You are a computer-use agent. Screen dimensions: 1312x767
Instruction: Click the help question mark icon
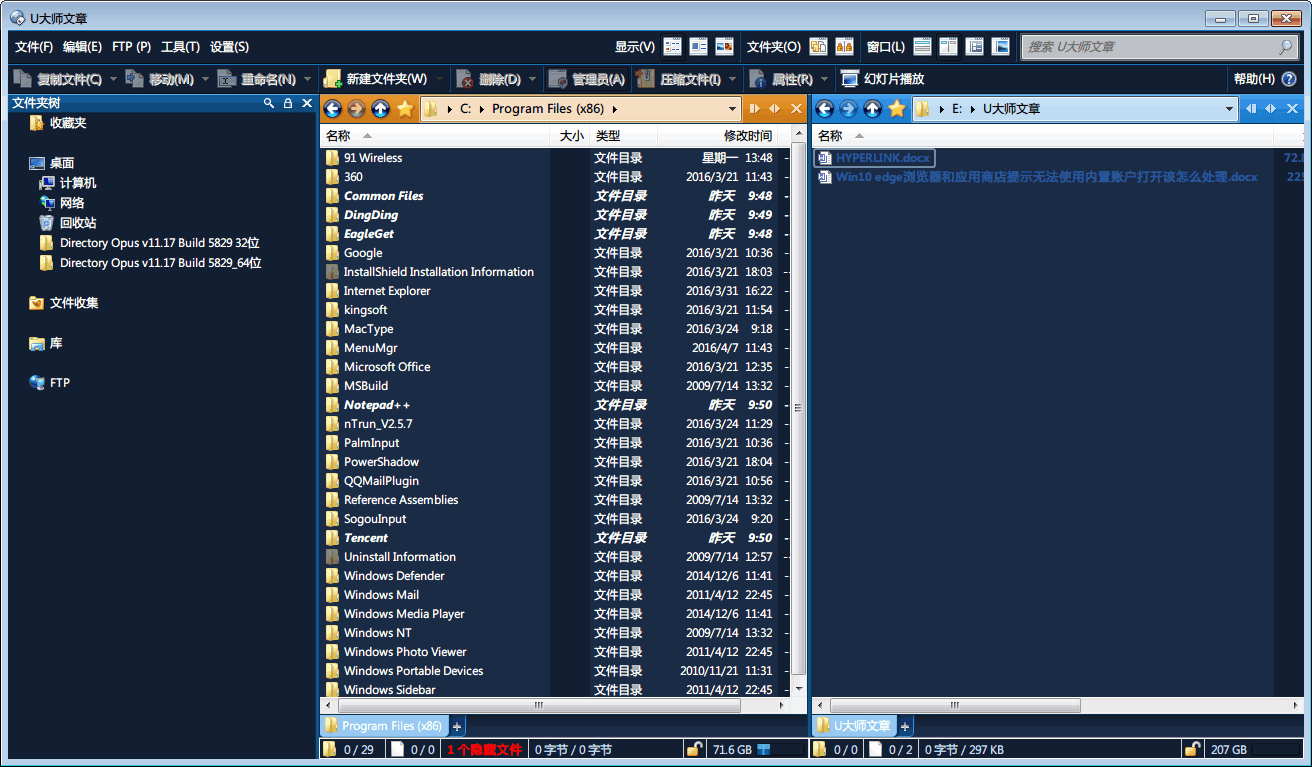1289,79
